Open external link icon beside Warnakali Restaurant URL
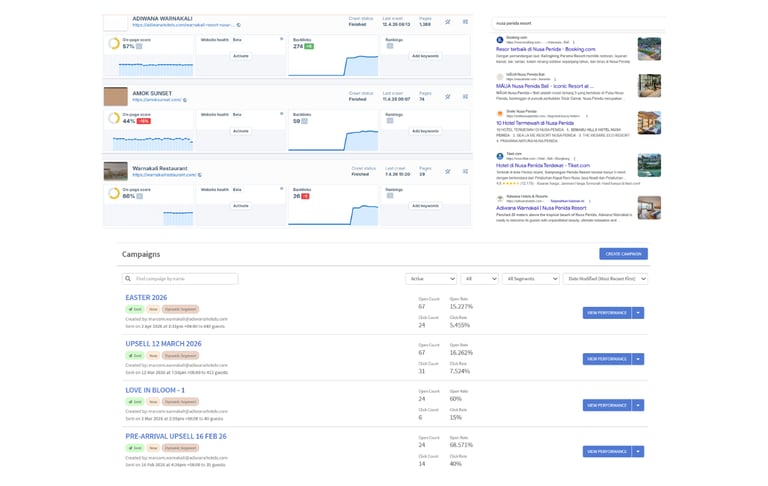The image size is (768, 486). coord(200,175)
